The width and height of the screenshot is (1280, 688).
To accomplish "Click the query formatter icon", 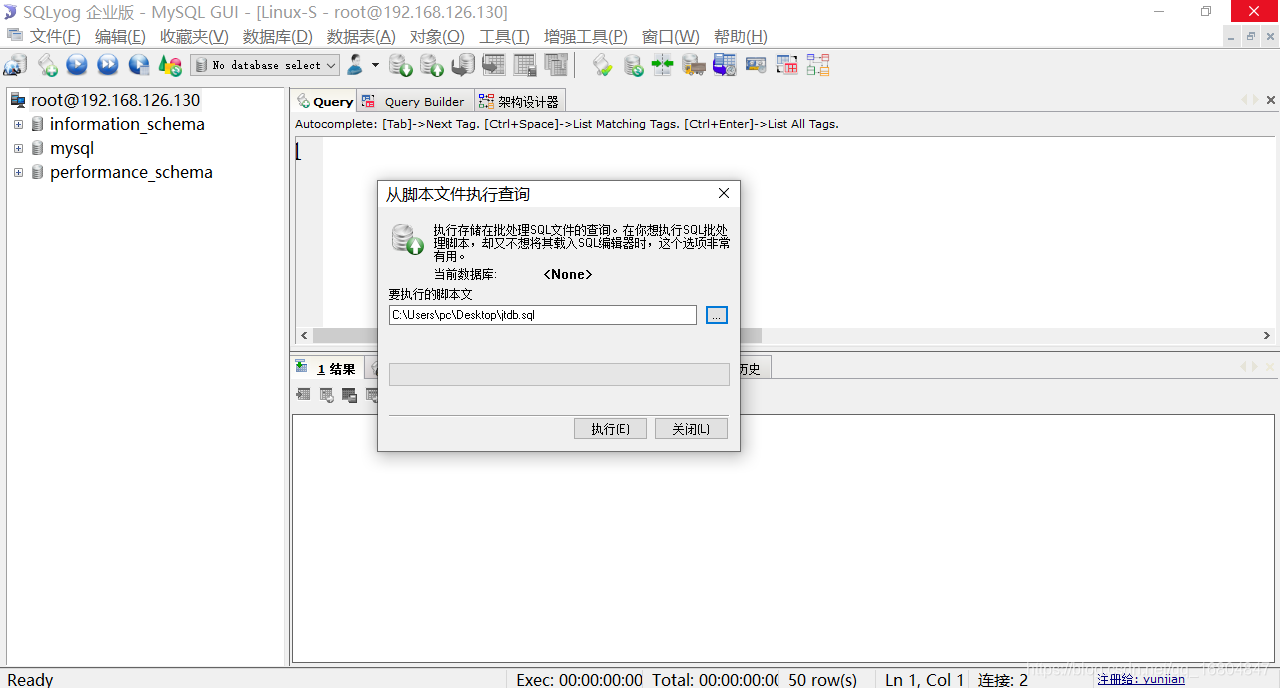I will pyautogui.click(x=602, y=66).
